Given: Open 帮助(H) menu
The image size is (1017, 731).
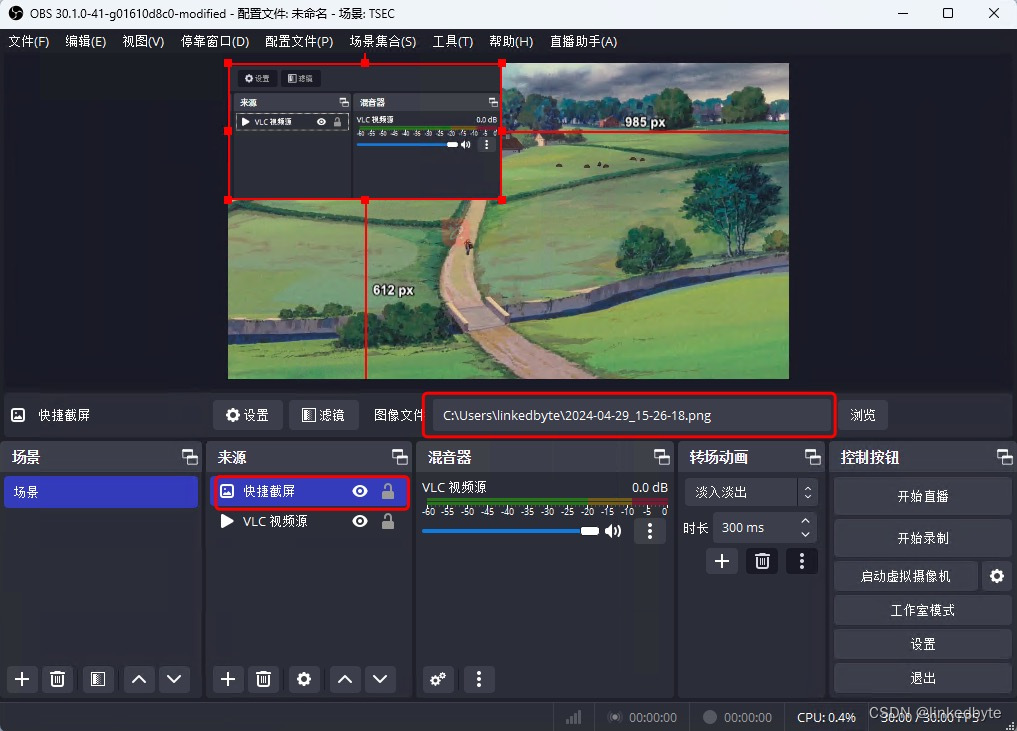Looking at the screenshot, I should pos(511,42).
